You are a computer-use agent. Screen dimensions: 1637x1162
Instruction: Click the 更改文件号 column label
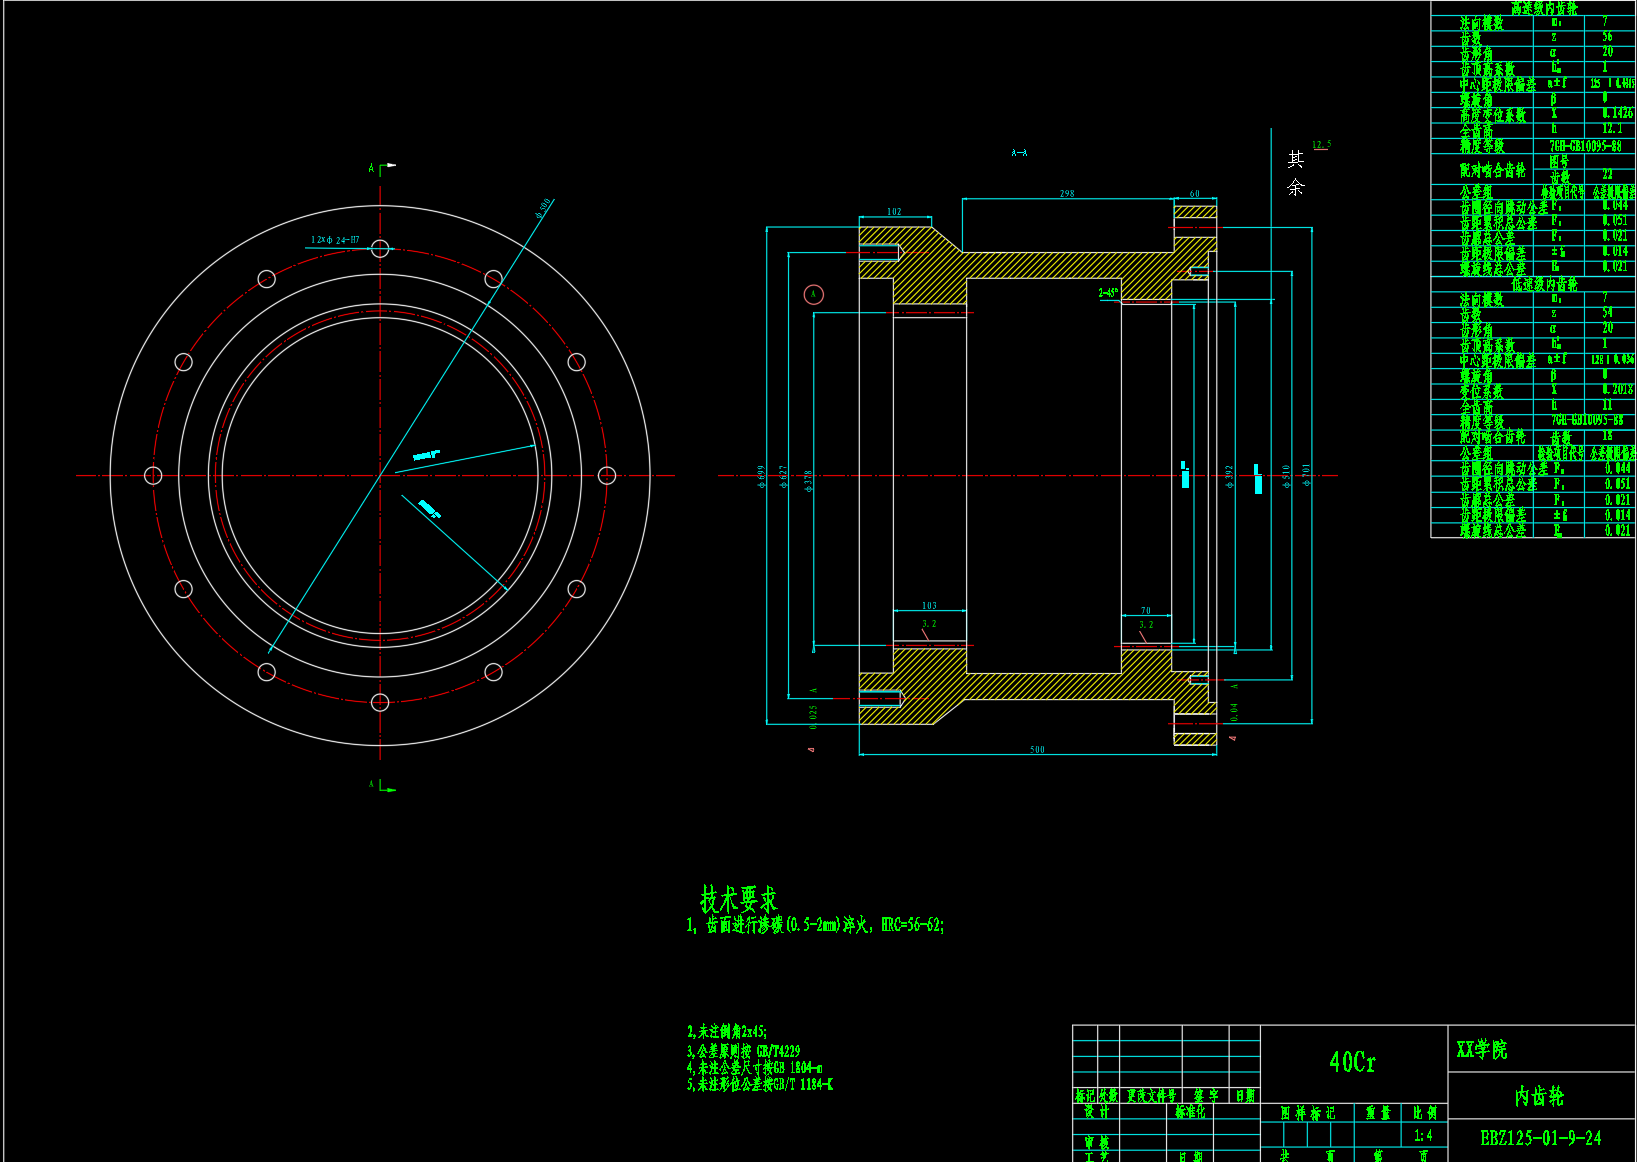(1151, 1096)
